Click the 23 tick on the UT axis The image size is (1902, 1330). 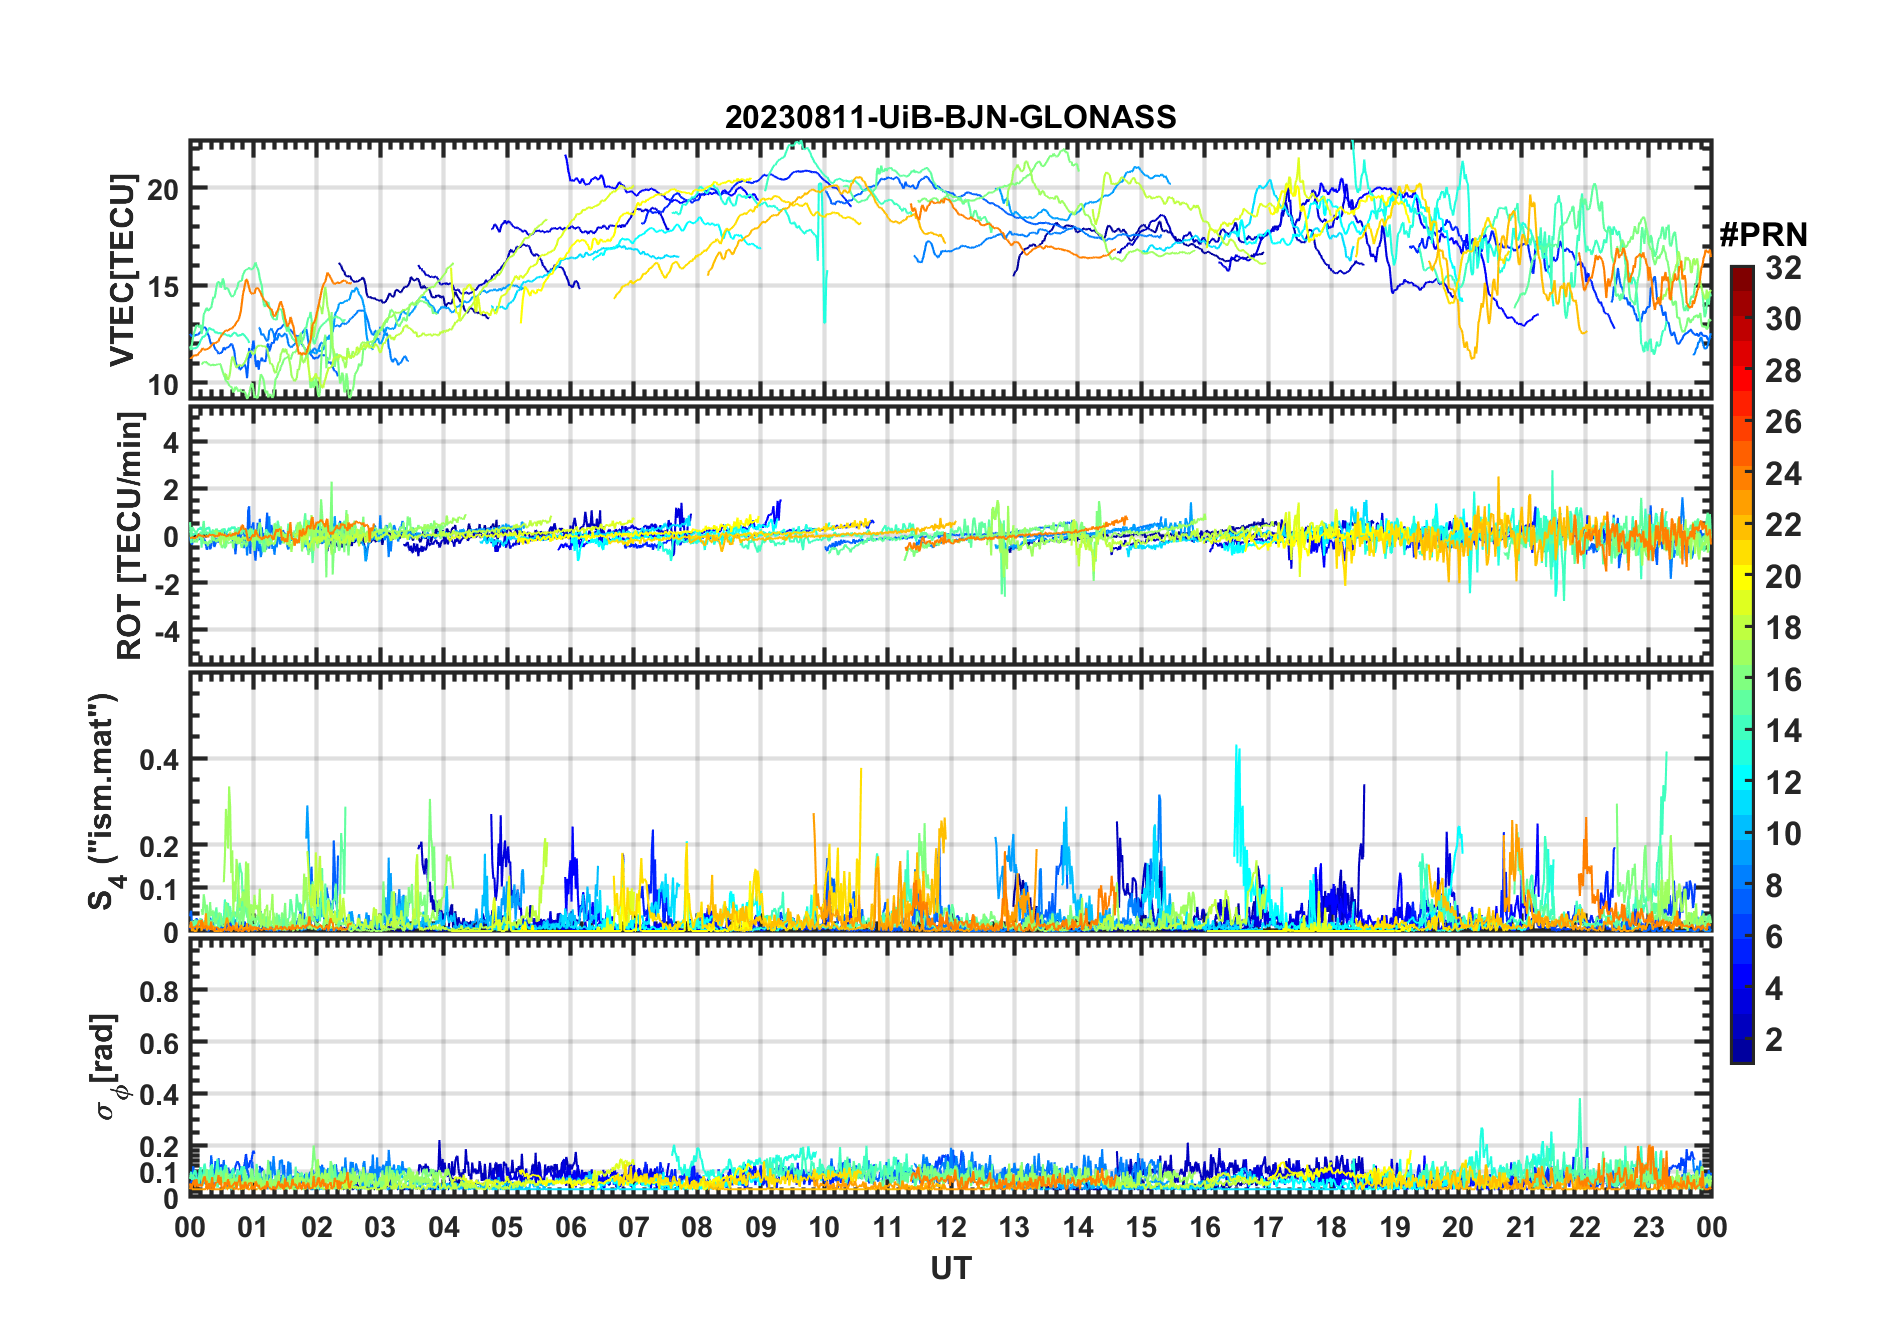click(1648, 1227)
